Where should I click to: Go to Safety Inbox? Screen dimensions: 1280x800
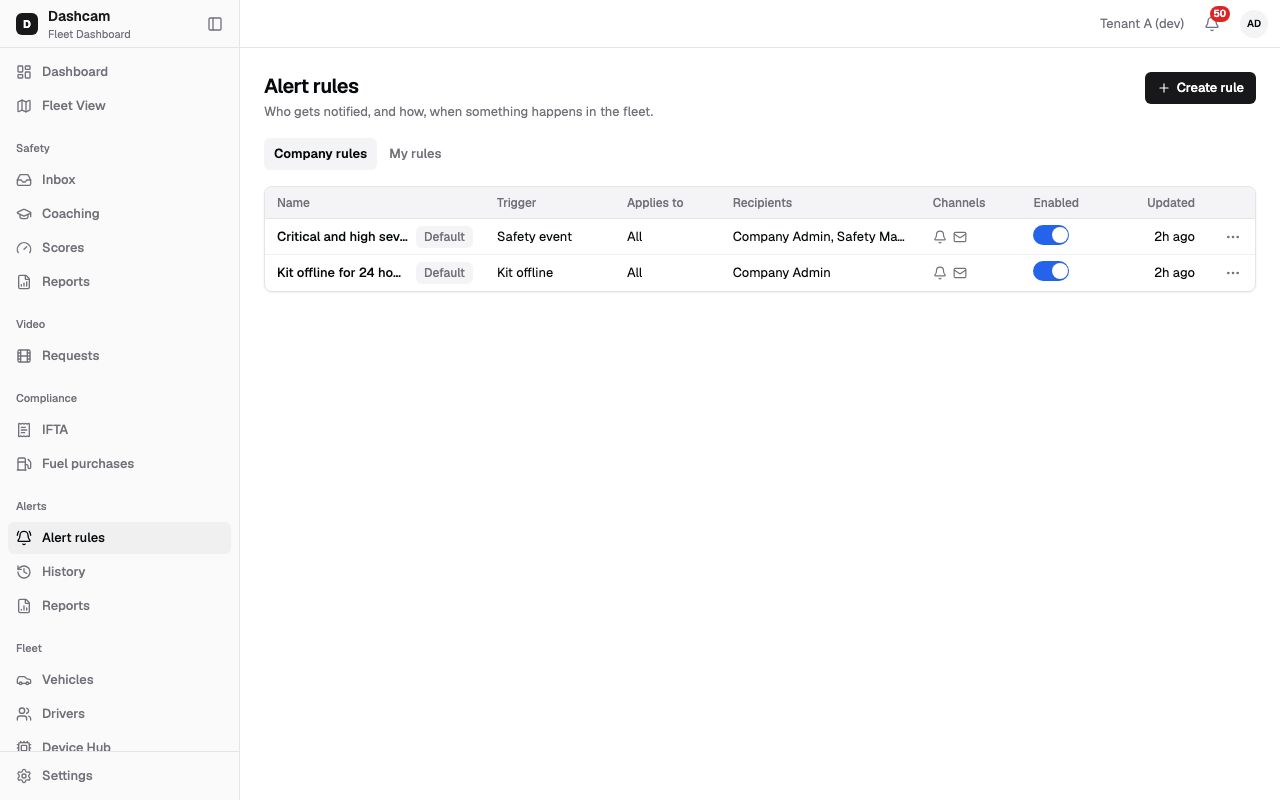(x=119, y=180)
